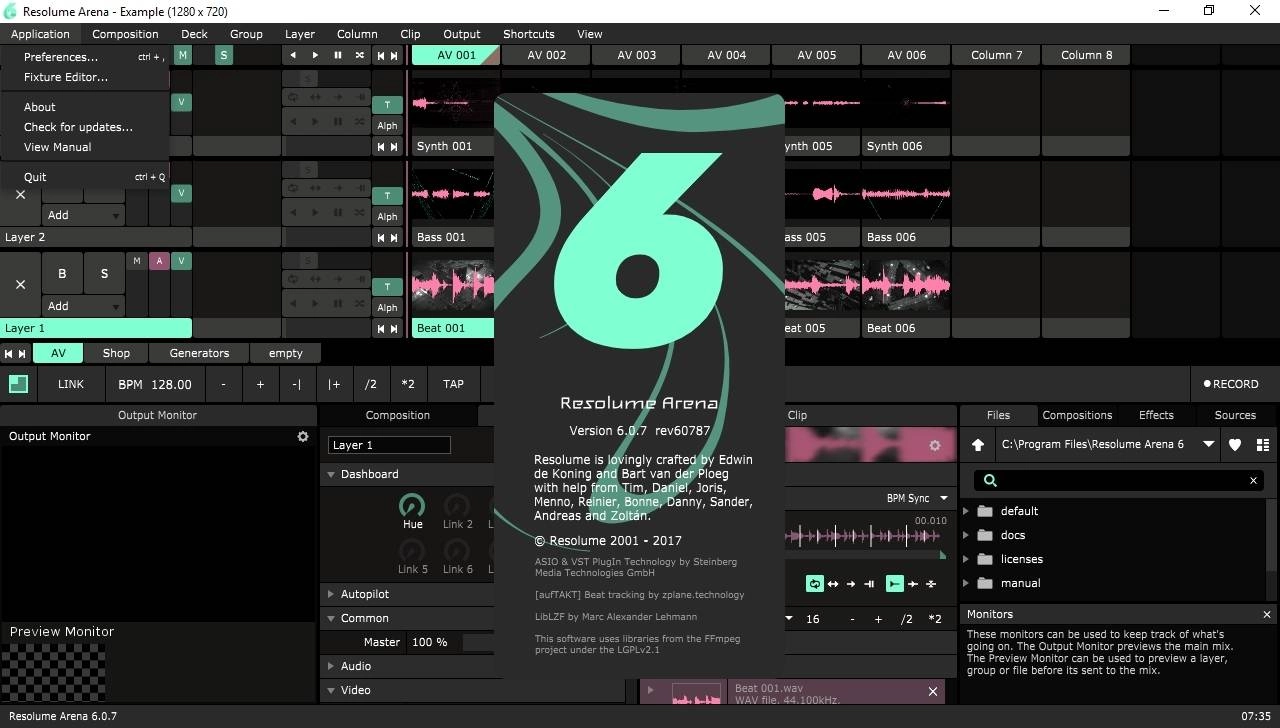Select clip play-once-and-hold mode icon
Screen dimensions: 1280x728
[869, 584]
